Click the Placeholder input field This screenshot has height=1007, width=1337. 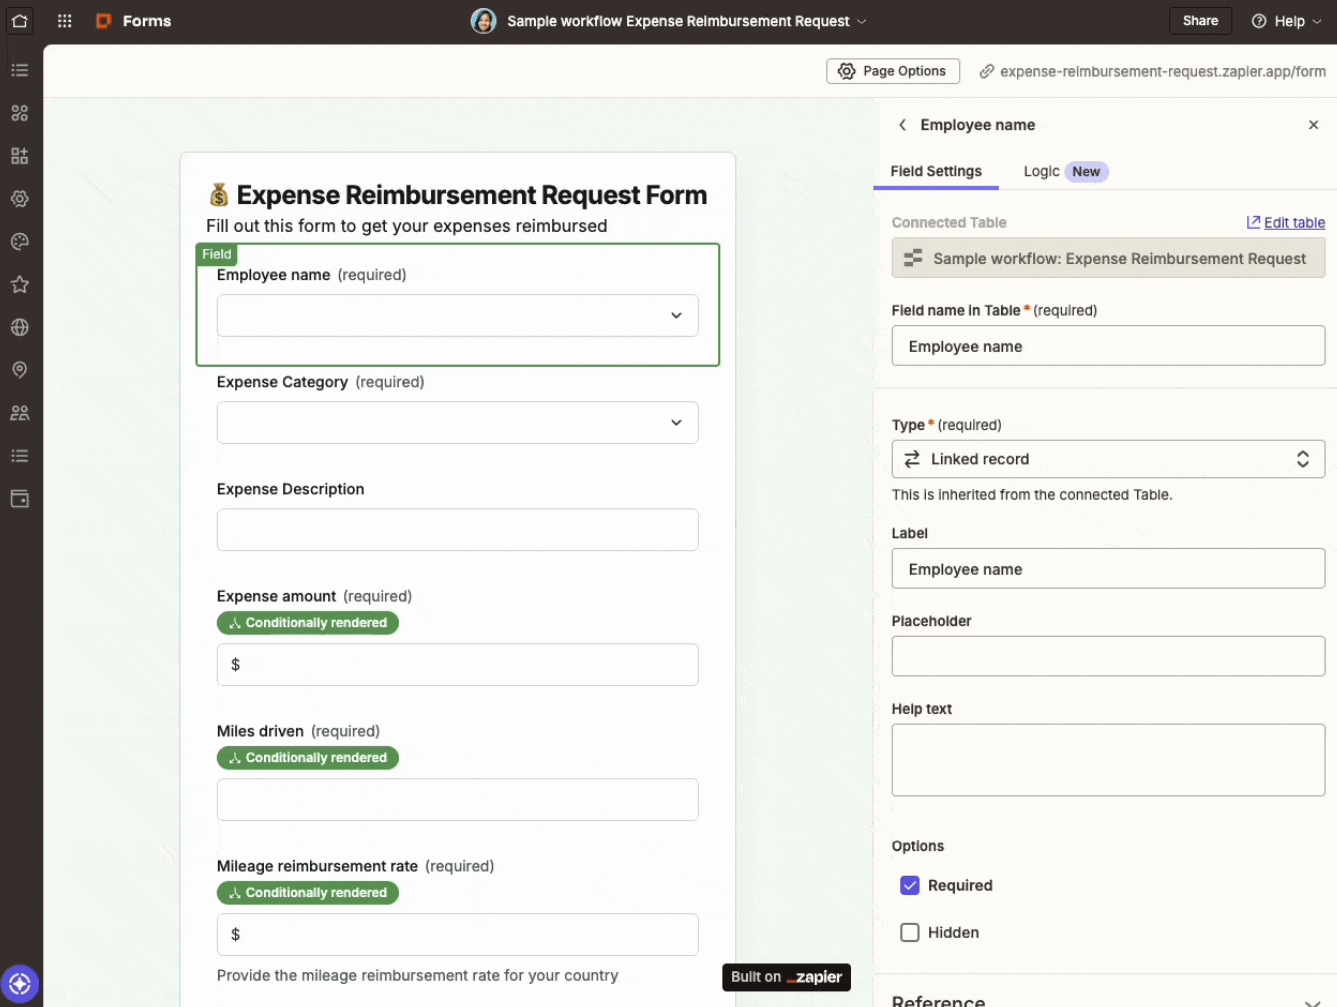1108,656
